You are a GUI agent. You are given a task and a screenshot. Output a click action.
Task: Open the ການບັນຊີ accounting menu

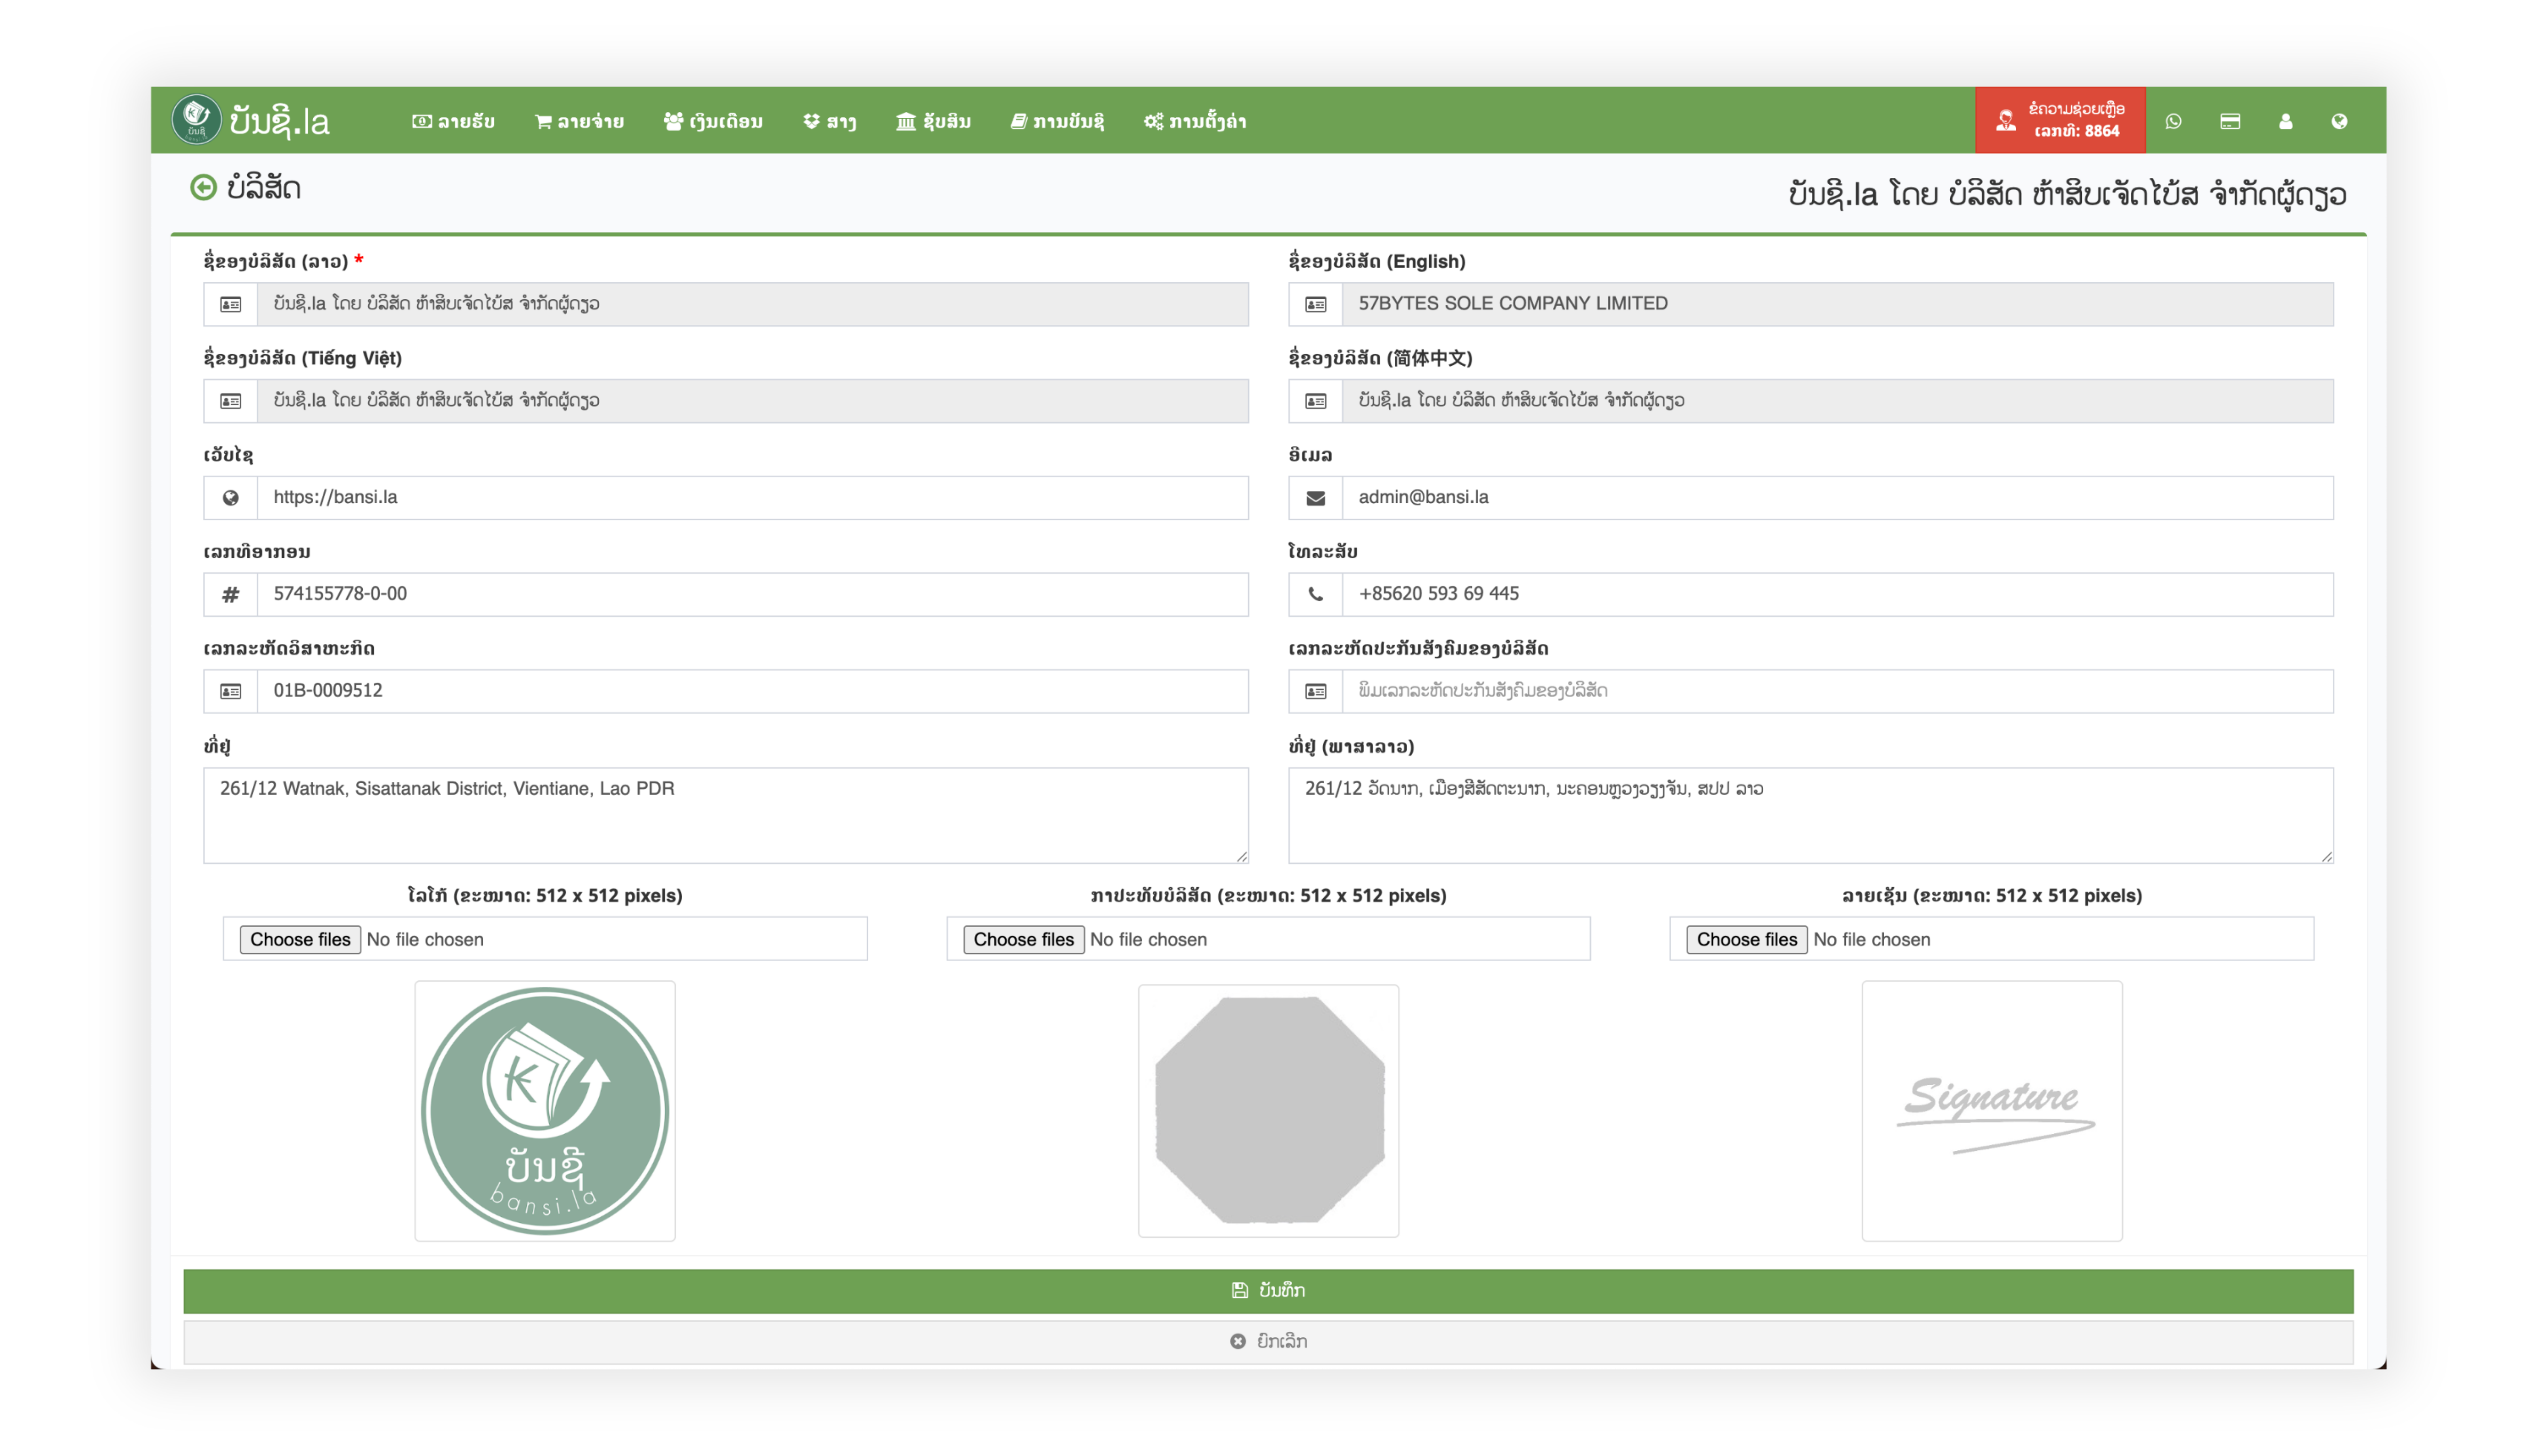(1057, 121)
